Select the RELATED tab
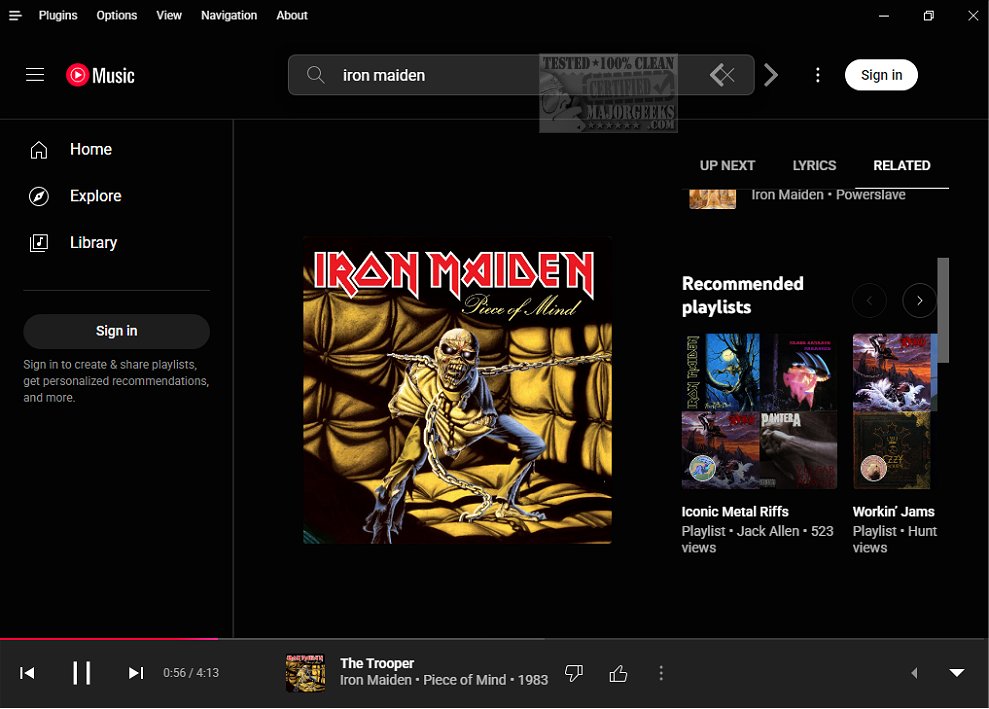This screenshot has height=709, width=989. (x=902, y=165)
